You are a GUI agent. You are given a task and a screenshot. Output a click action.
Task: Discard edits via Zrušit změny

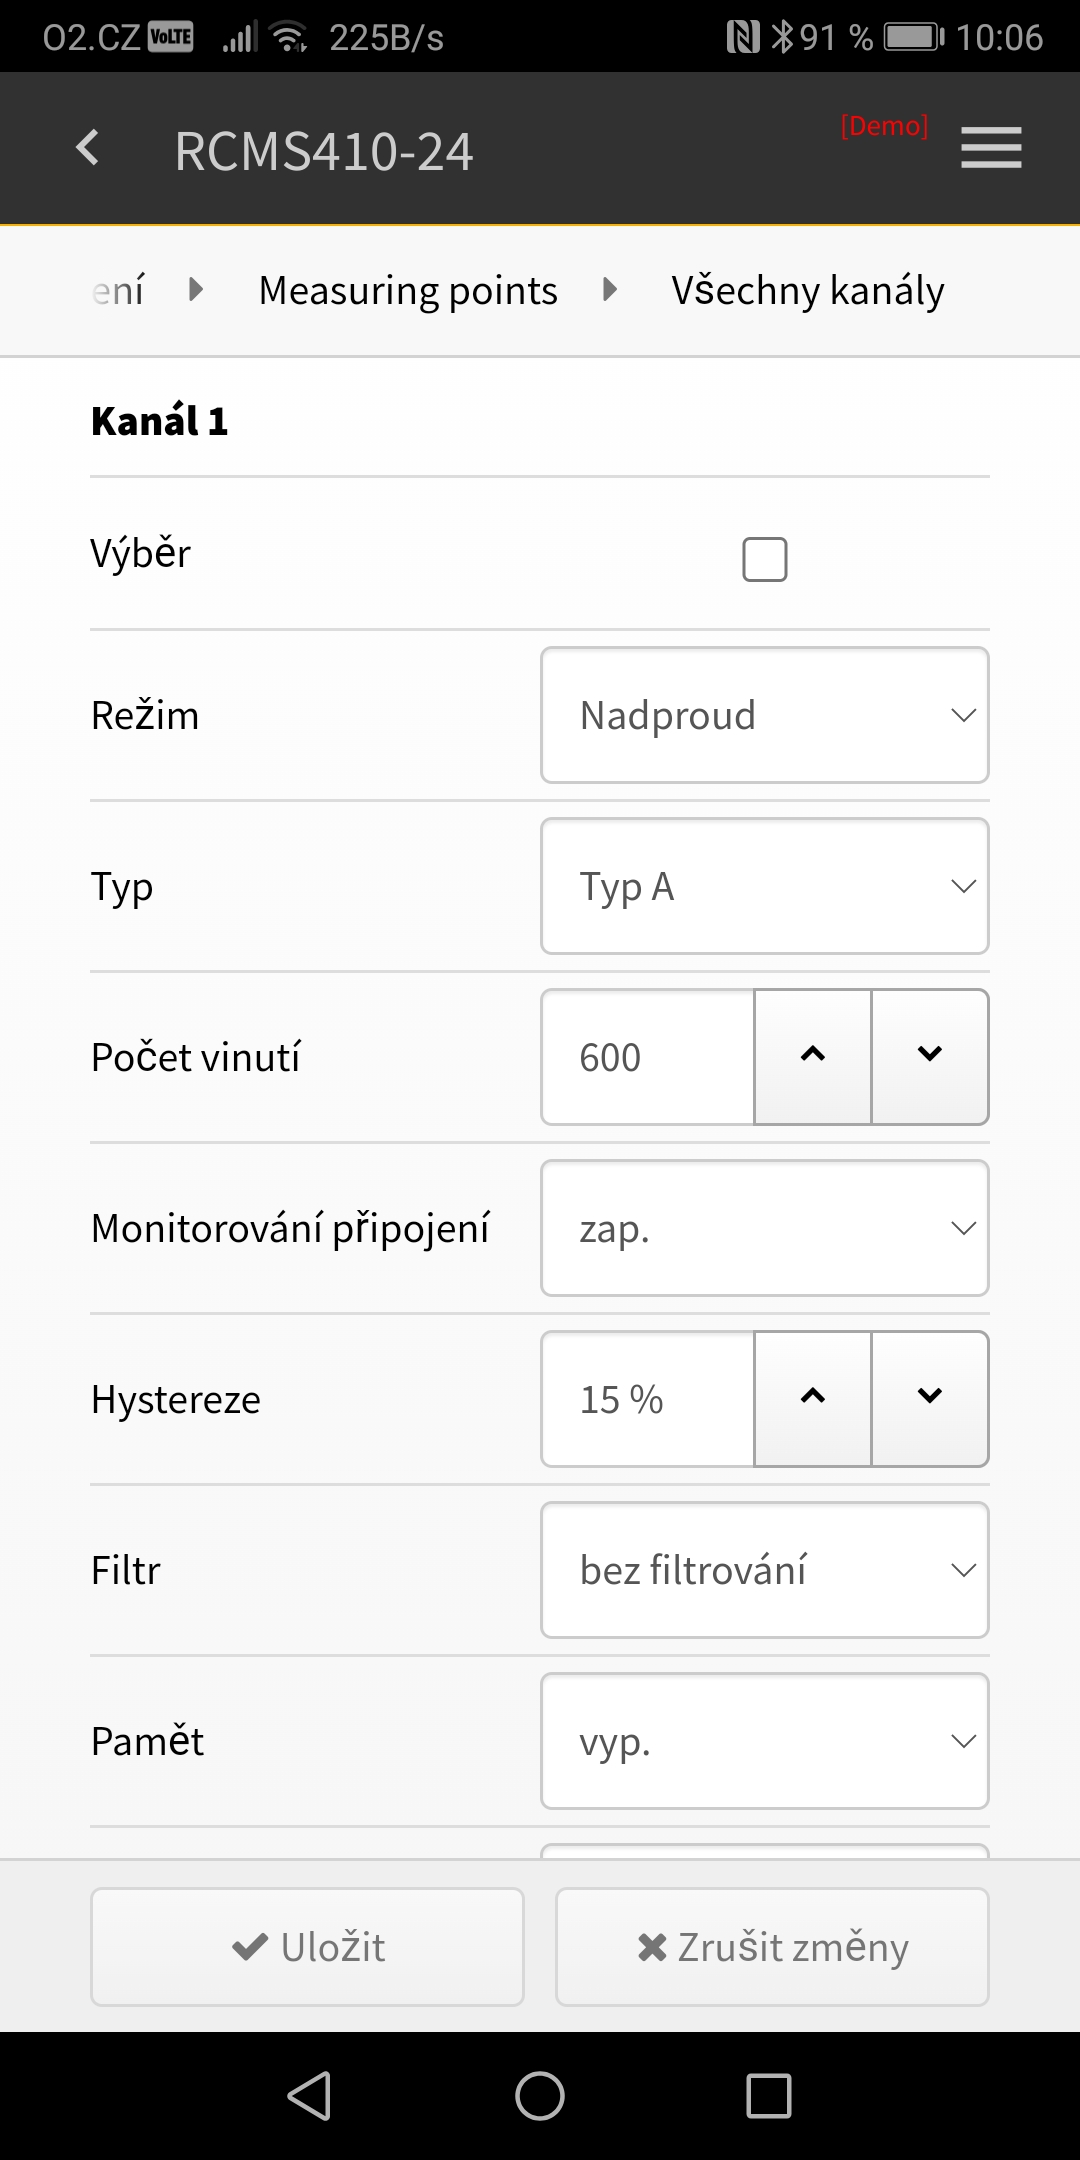(771, 1946)
